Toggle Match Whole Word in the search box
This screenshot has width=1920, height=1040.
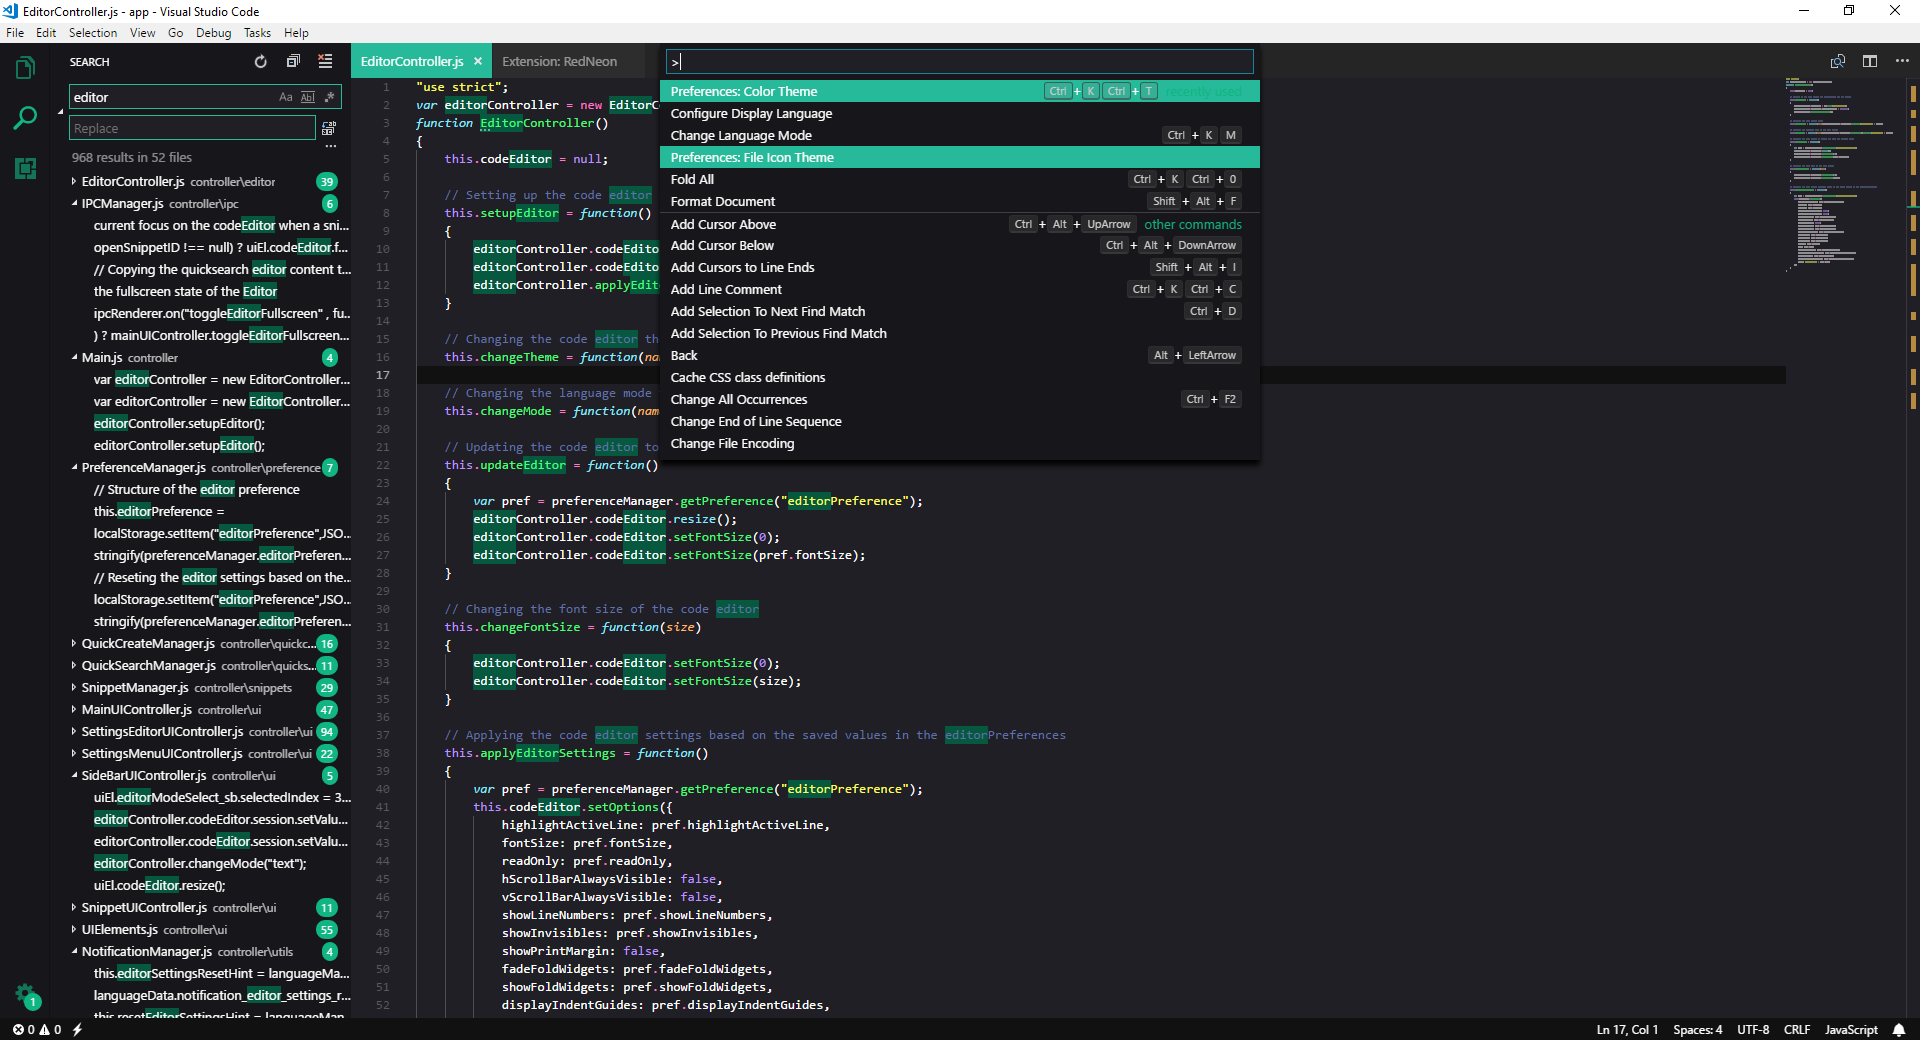(308, 97)
